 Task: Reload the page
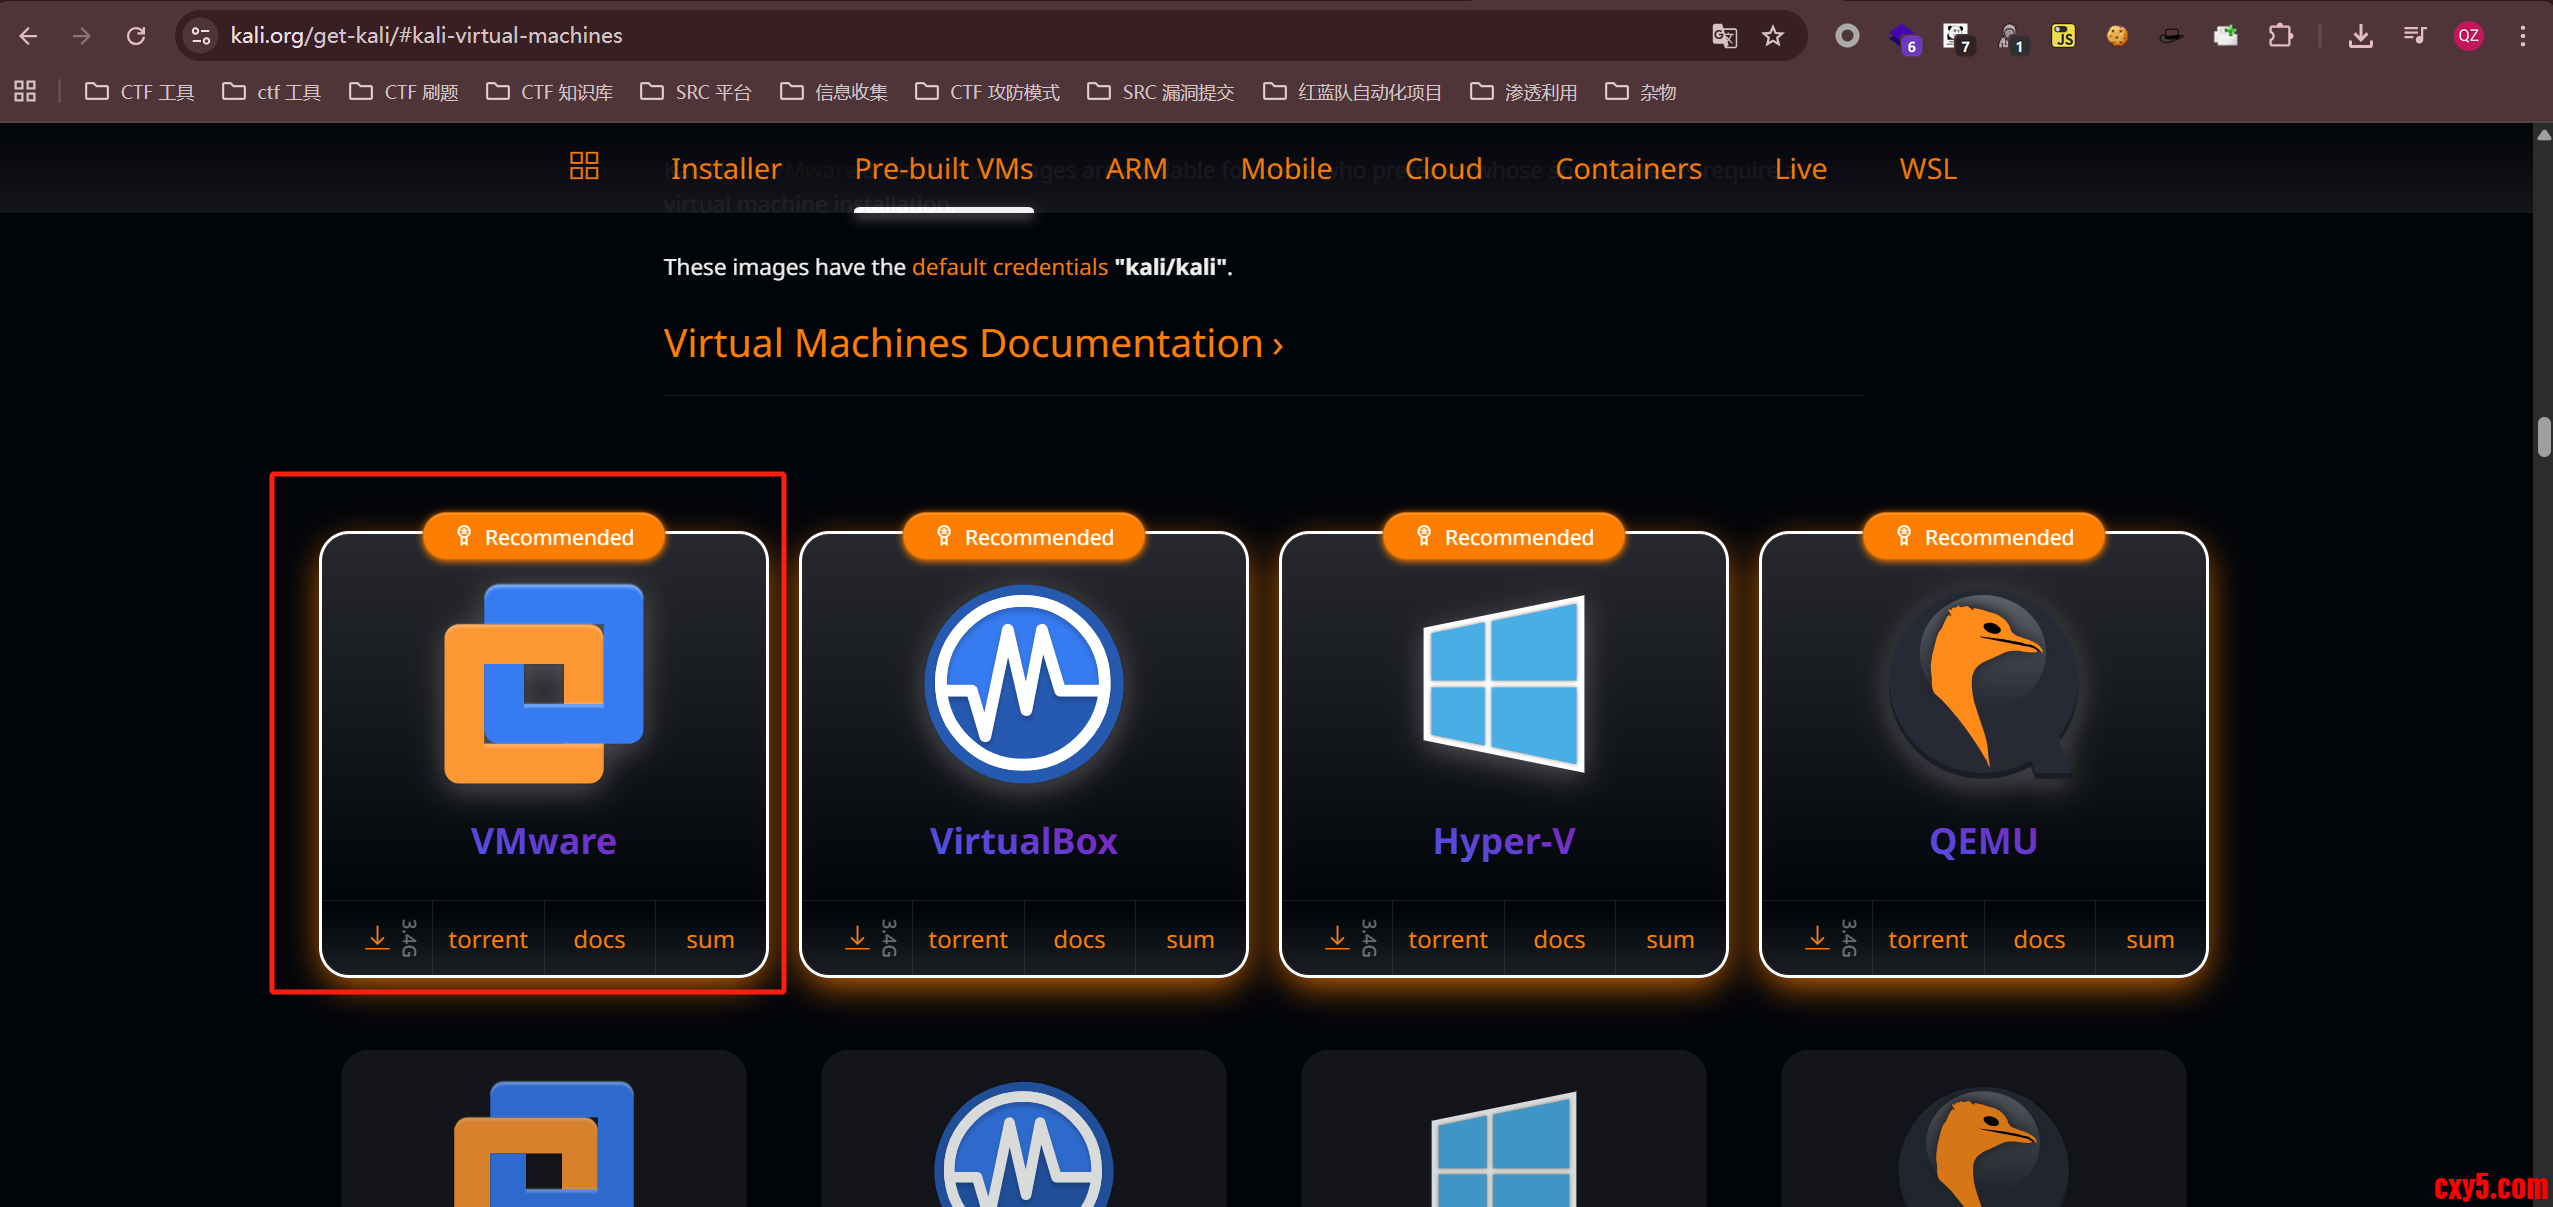(136, 36)
